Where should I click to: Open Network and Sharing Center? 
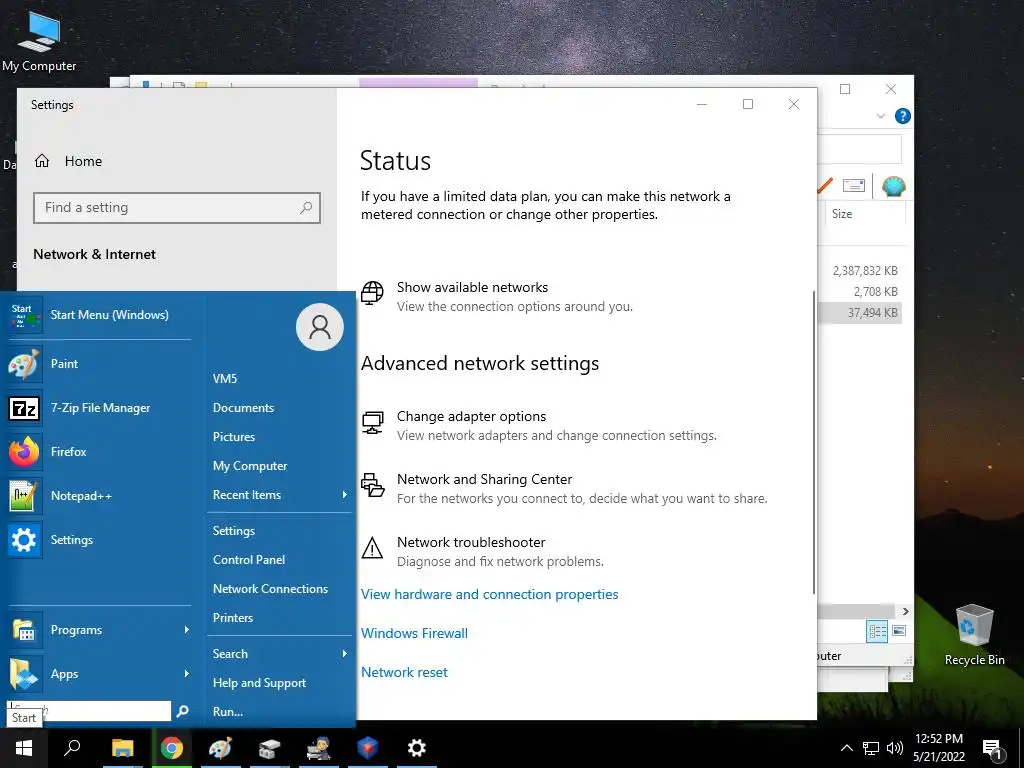tap(564, 488)
